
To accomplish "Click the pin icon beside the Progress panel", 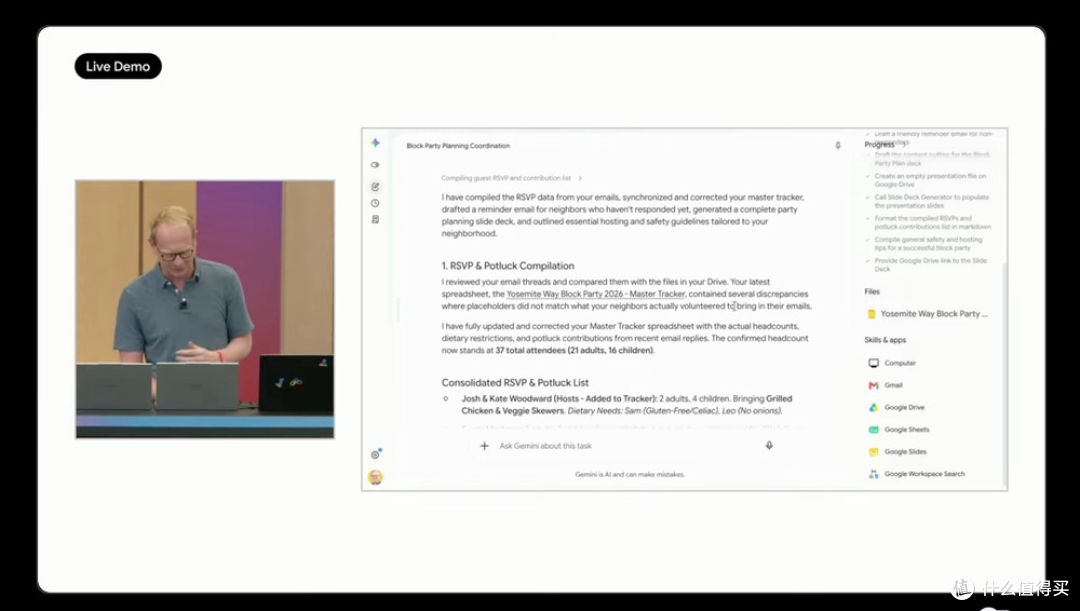I will pyautogui.click(x=838, y=145).
